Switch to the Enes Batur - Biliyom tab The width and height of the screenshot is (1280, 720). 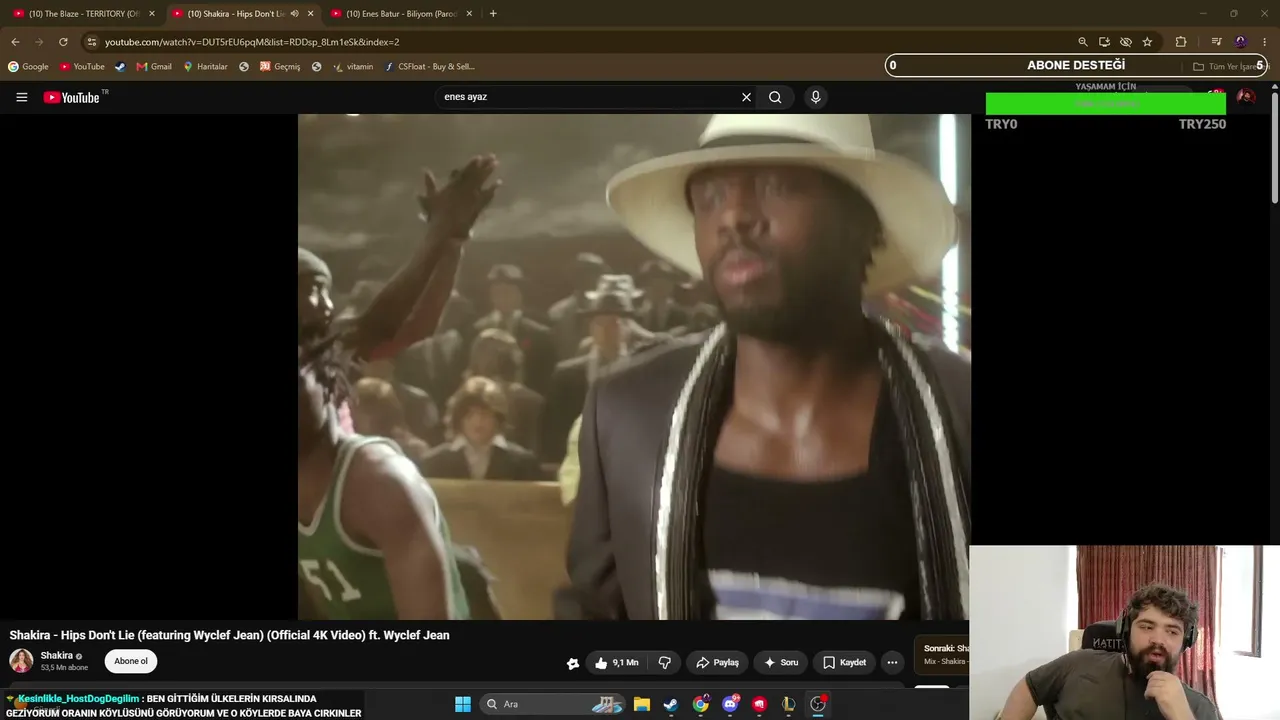click(401, 14)
